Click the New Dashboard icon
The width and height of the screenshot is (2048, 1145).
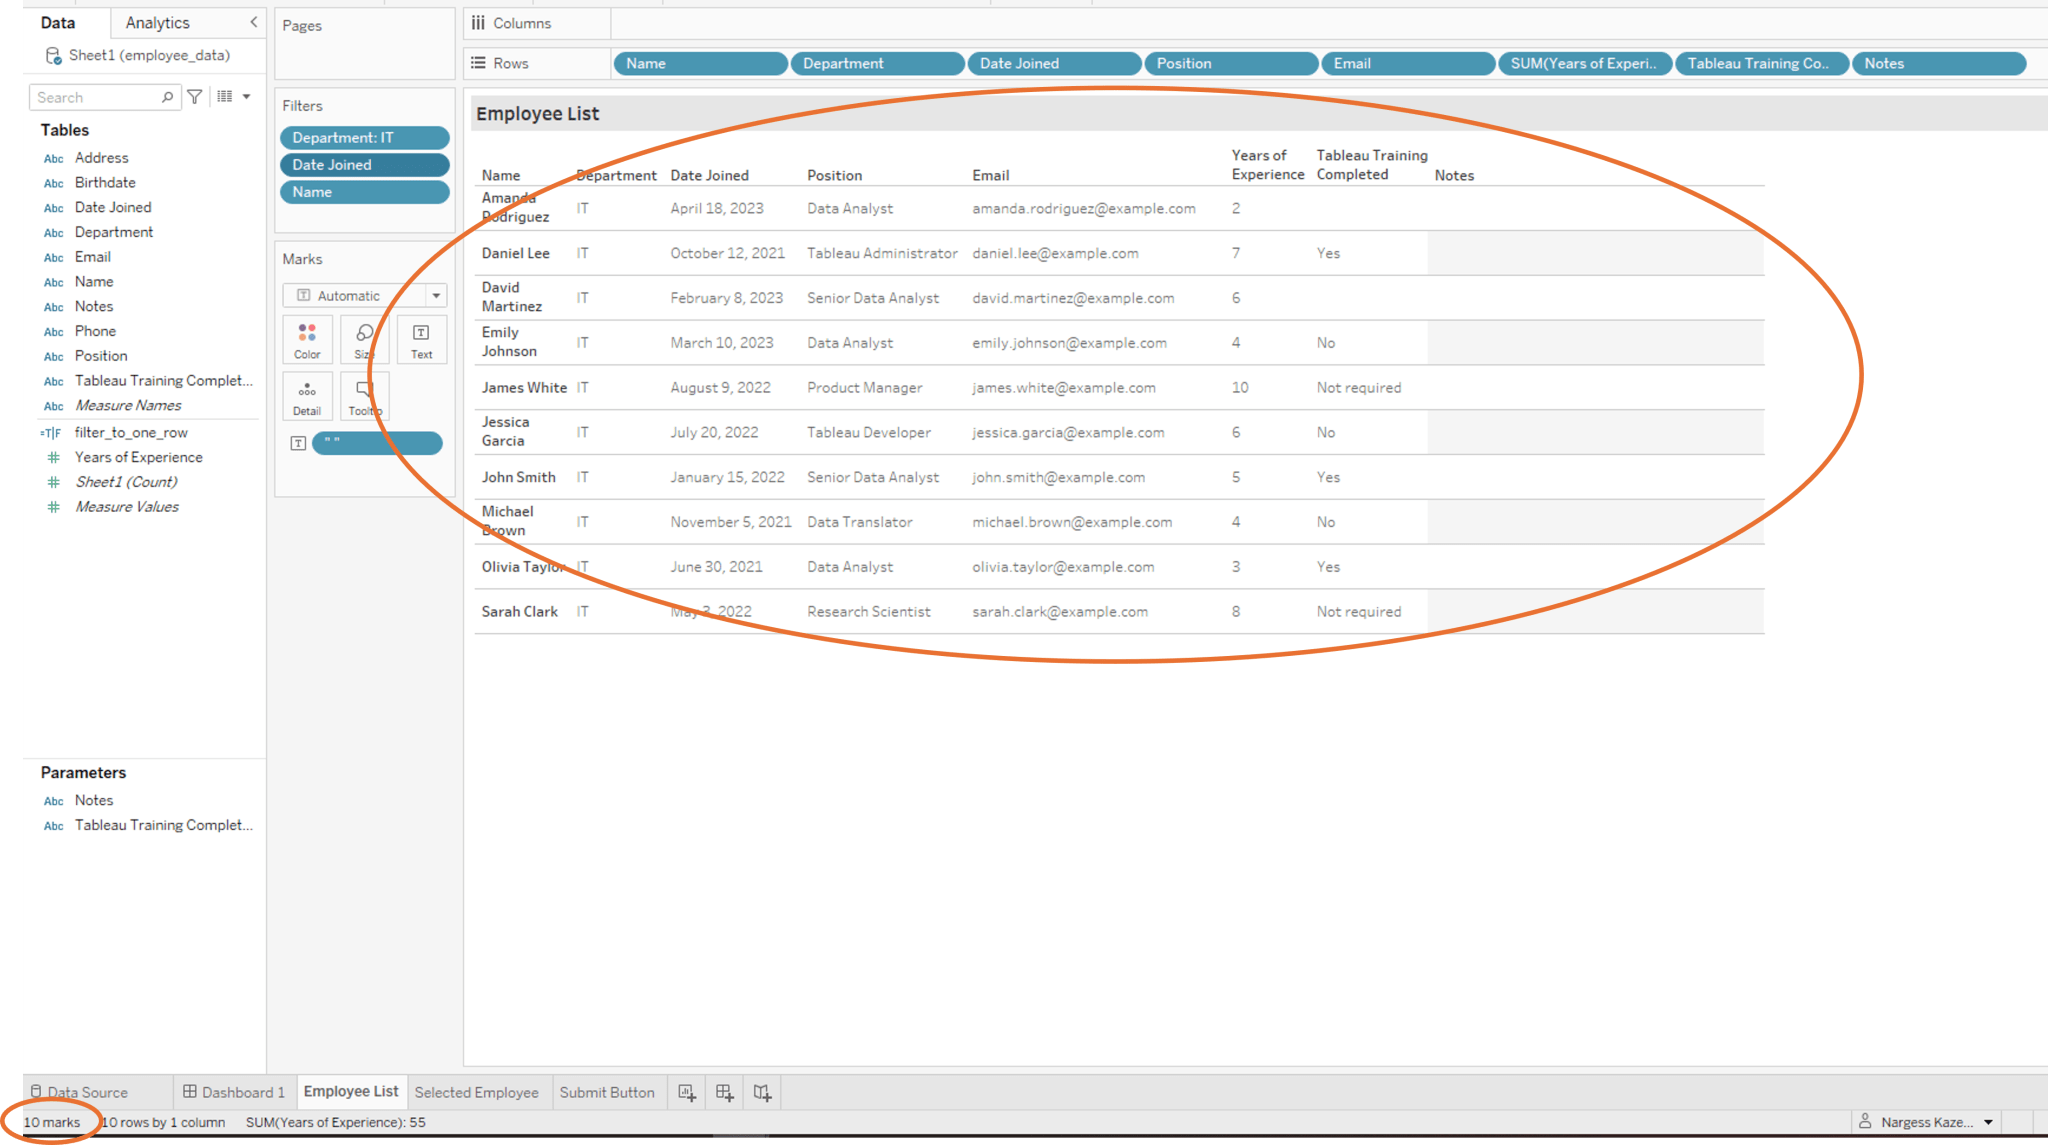(724, 1091)
